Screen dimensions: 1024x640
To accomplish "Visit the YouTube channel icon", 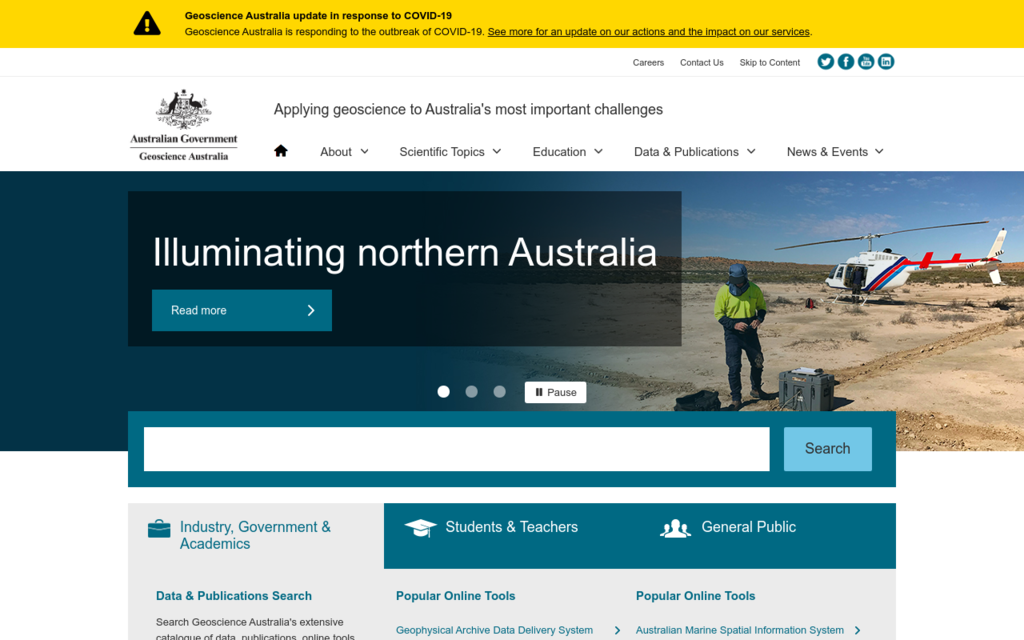I will click(865, 61).
